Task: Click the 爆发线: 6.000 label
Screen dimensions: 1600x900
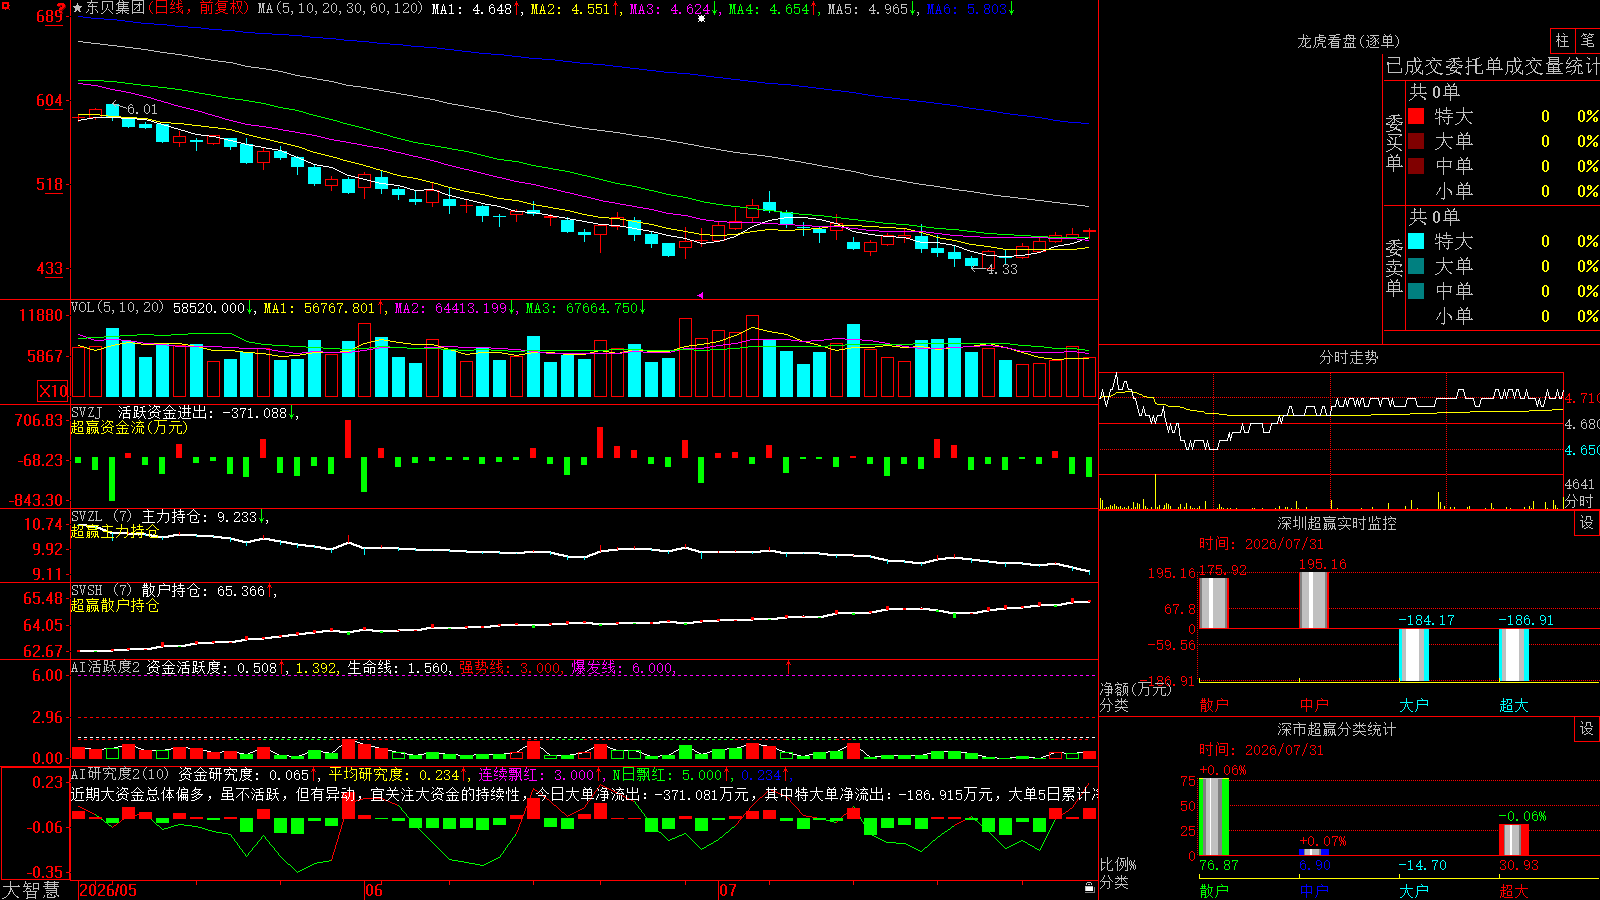Action: pos(622,667)
